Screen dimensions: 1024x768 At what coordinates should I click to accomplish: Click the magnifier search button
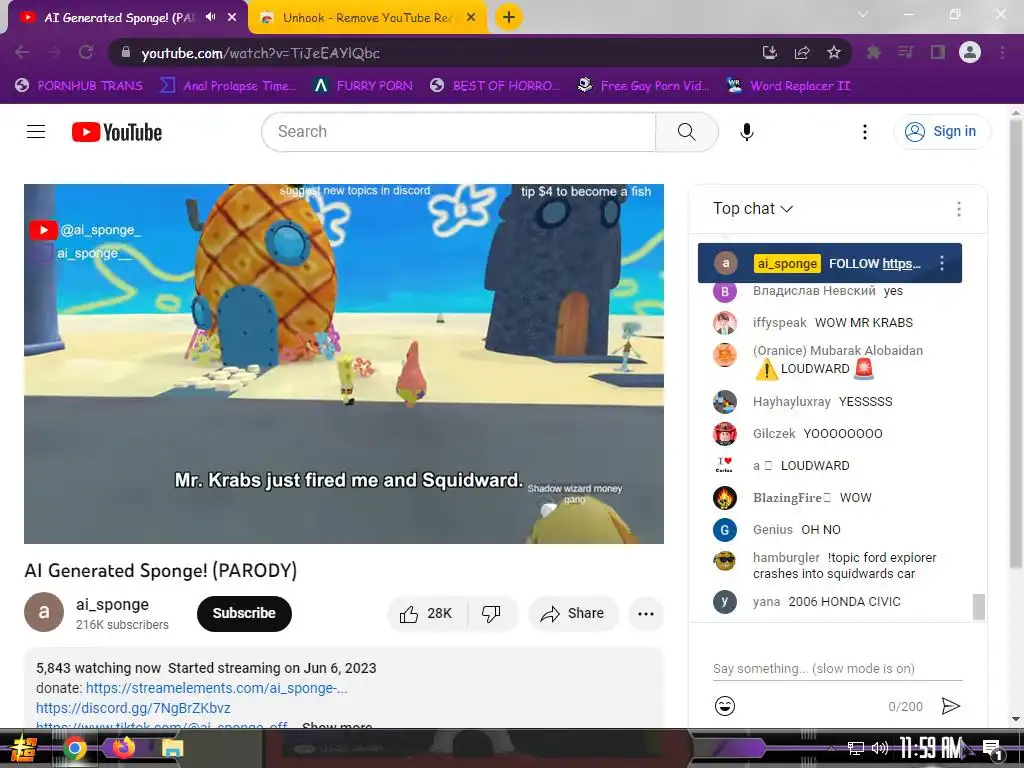click(686, 132)
